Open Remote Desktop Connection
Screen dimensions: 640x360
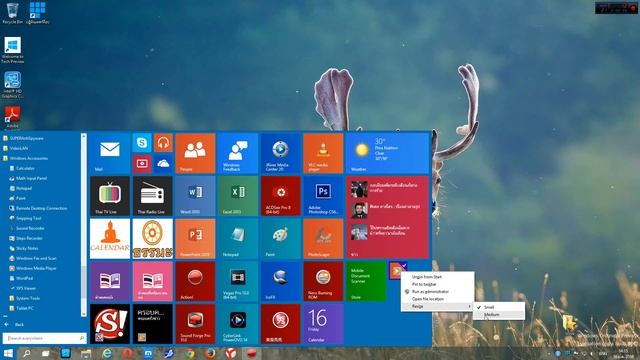(41, 208)
